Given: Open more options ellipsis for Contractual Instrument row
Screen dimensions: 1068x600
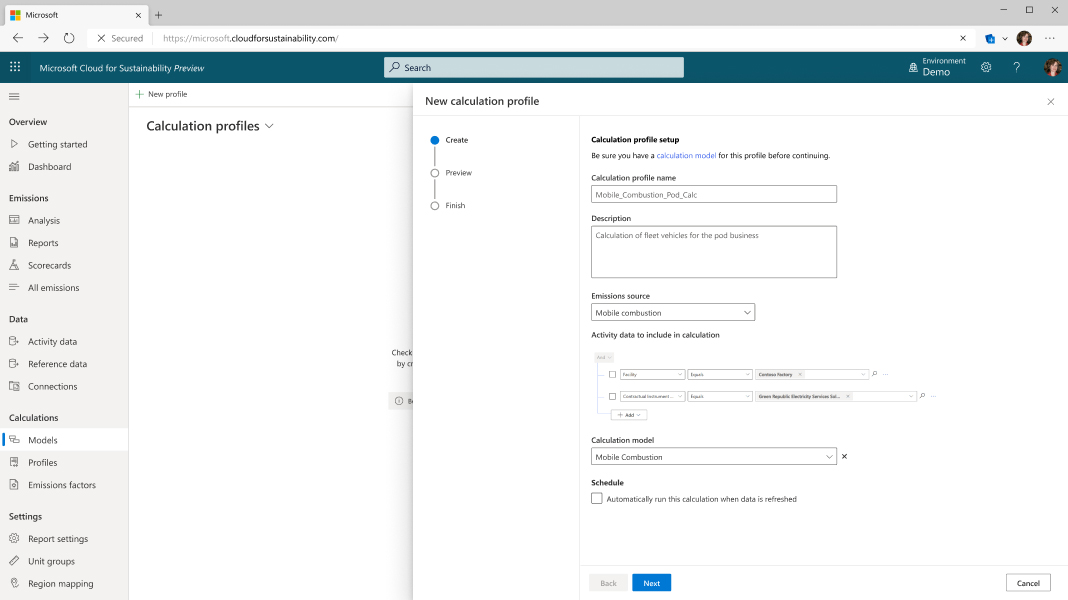Looking at the screenshot, I should [x=933, y=396].
